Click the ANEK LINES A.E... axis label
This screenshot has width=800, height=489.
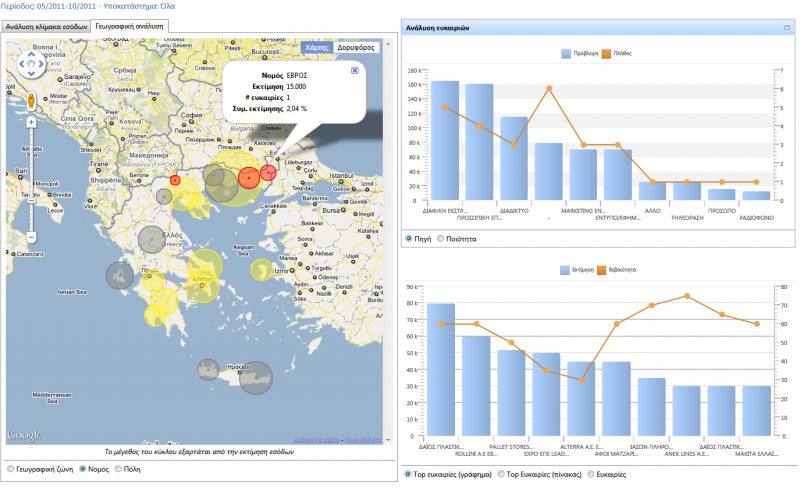686,454
